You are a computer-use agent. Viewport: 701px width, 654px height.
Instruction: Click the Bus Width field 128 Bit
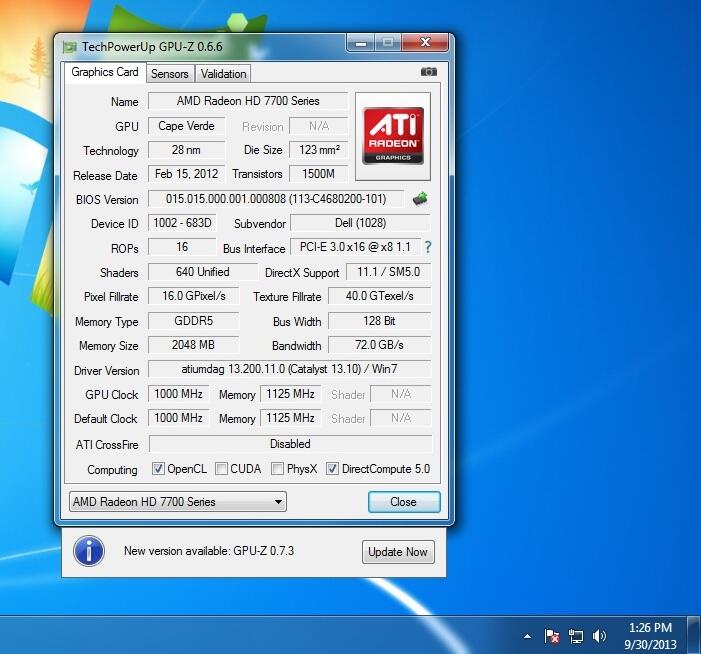coord(380,321)
